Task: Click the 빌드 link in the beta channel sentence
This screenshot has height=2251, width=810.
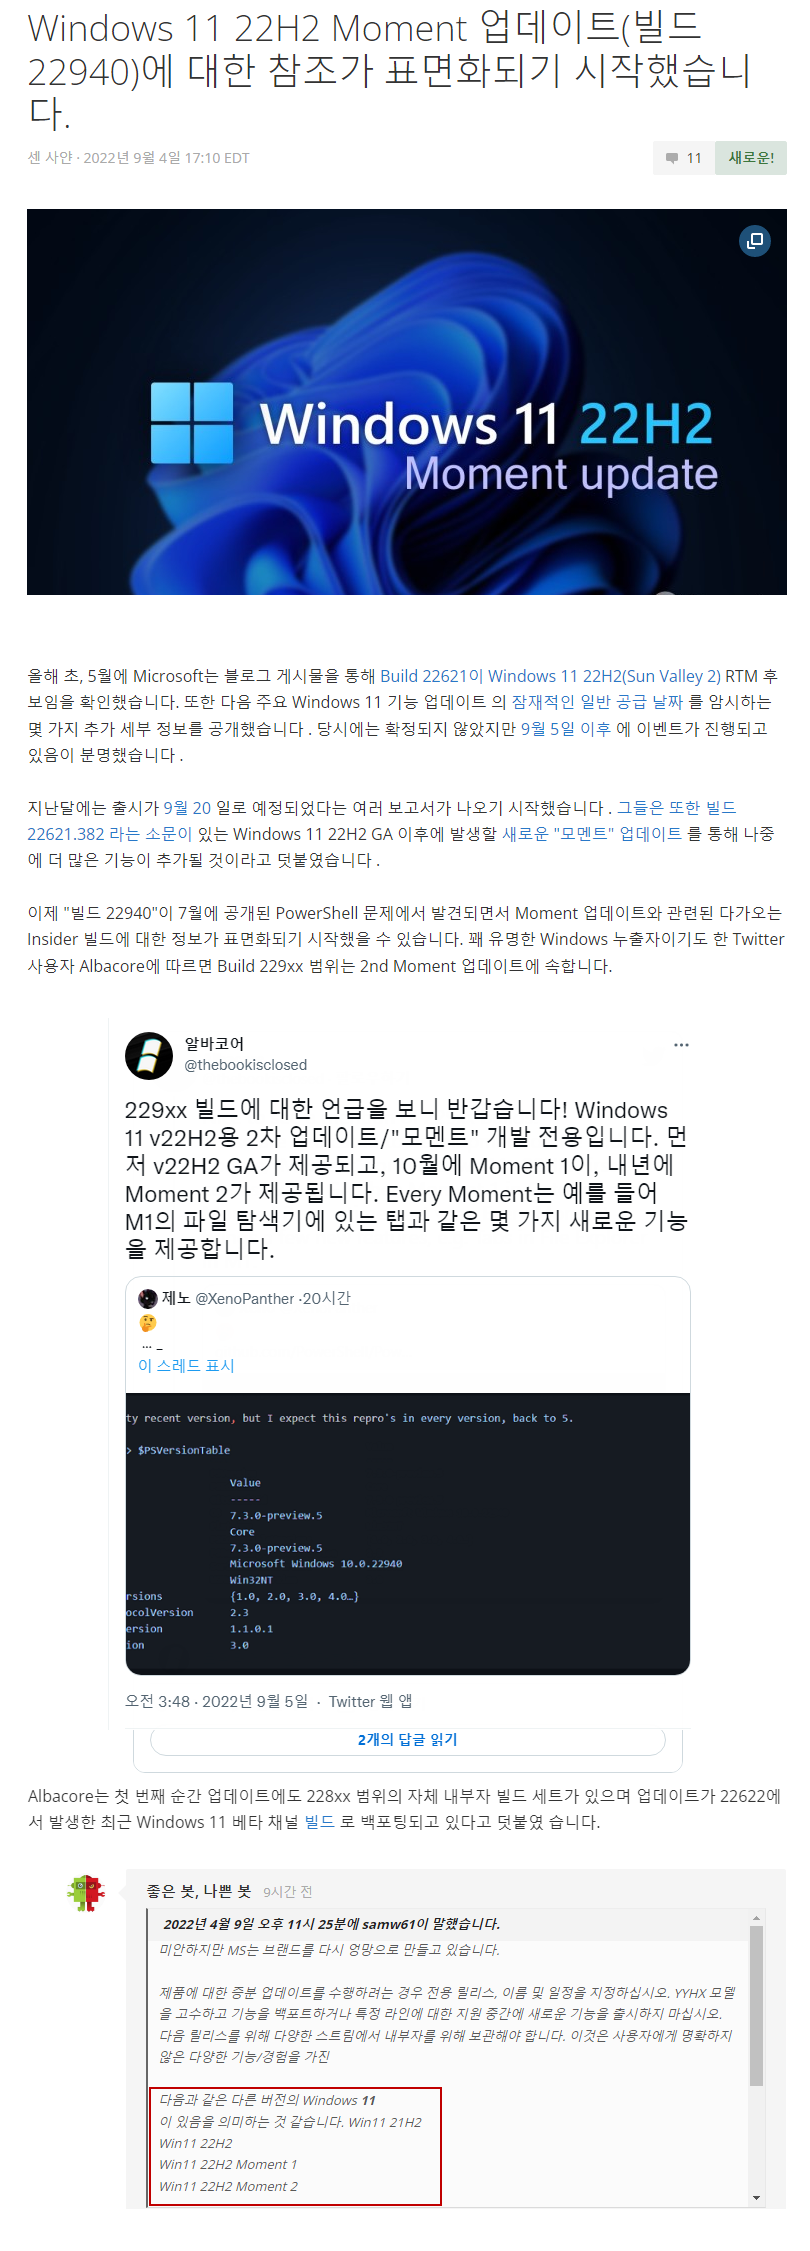Action: click(x=320, y=1822)
